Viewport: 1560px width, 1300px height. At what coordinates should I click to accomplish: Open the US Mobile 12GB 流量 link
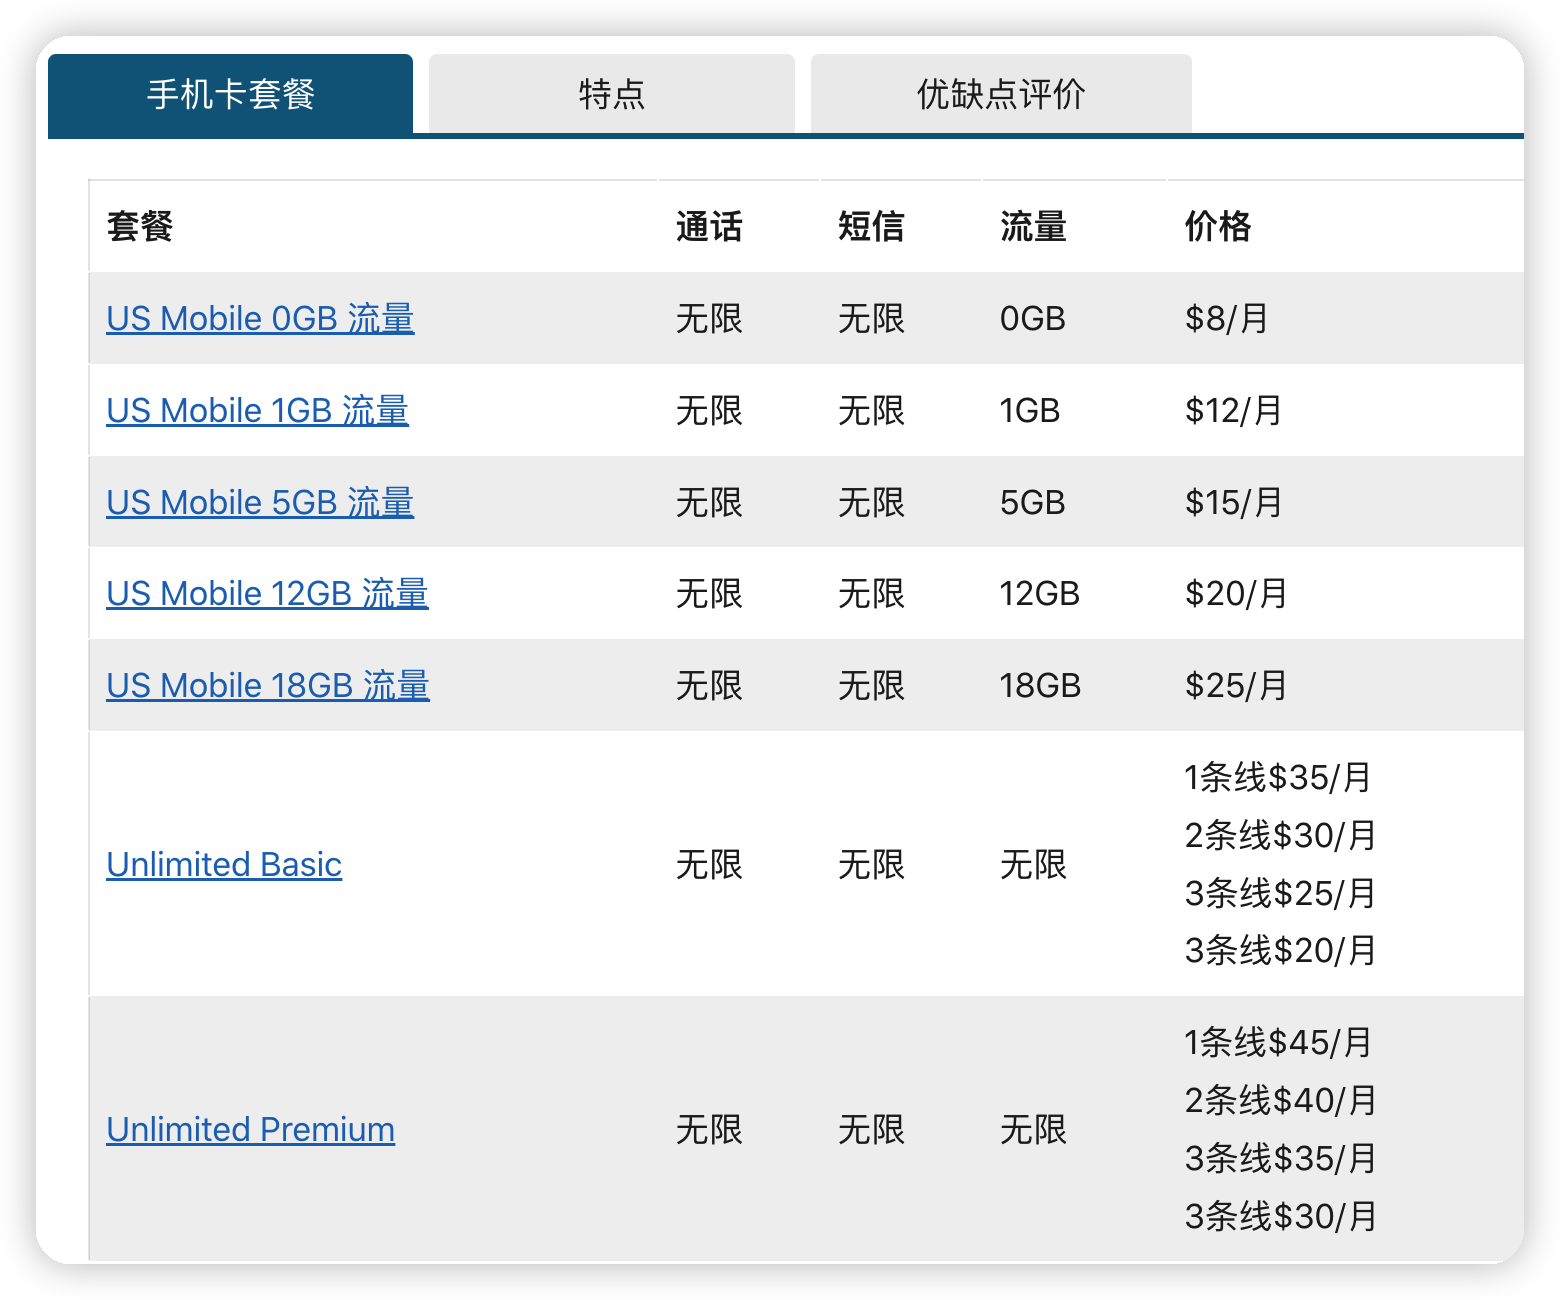[267, 594]
